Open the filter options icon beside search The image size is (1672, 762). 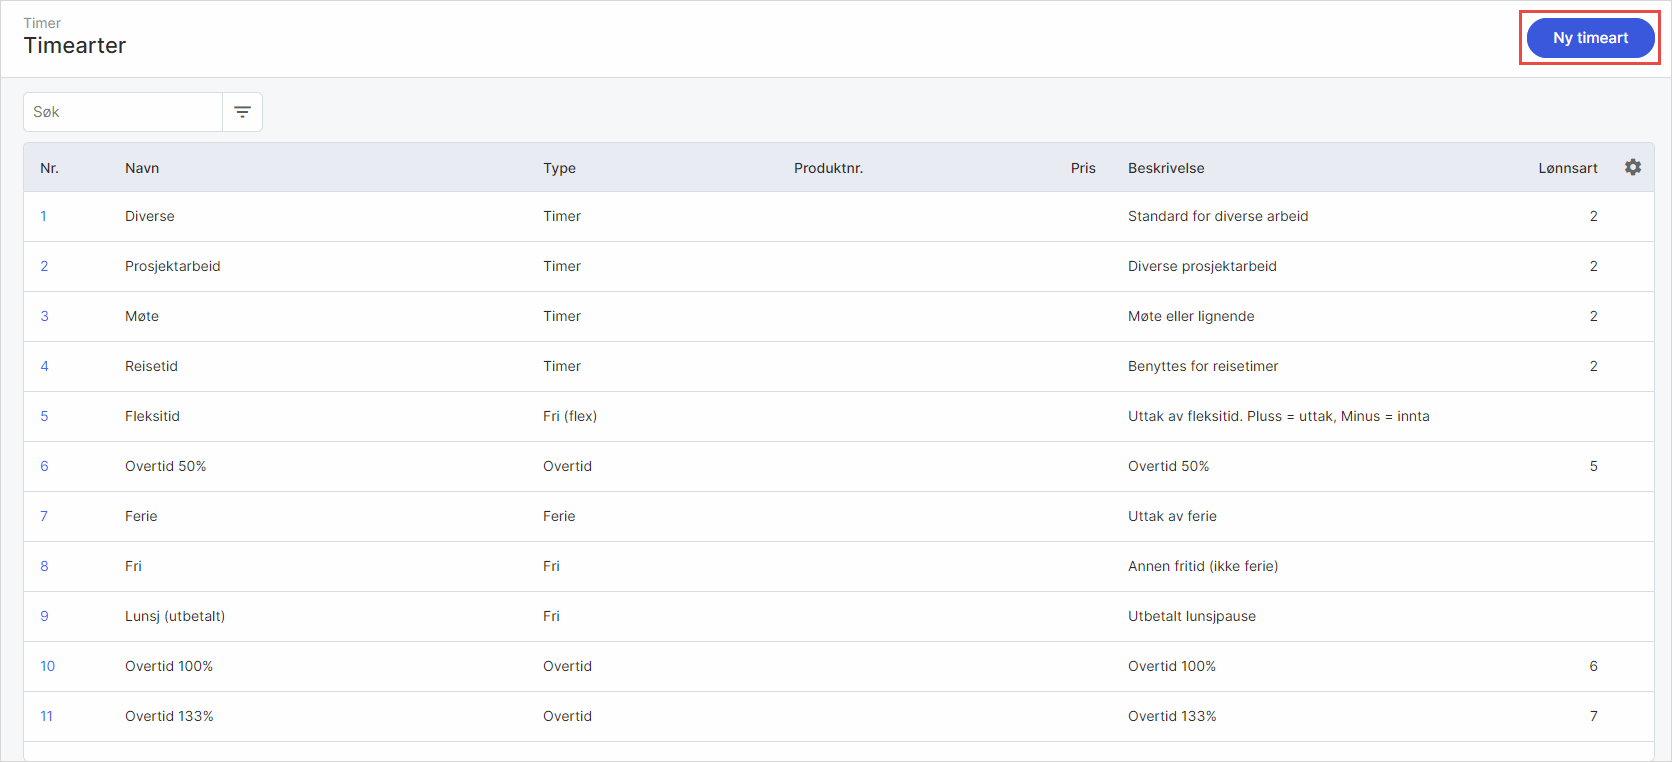point(242,112)
